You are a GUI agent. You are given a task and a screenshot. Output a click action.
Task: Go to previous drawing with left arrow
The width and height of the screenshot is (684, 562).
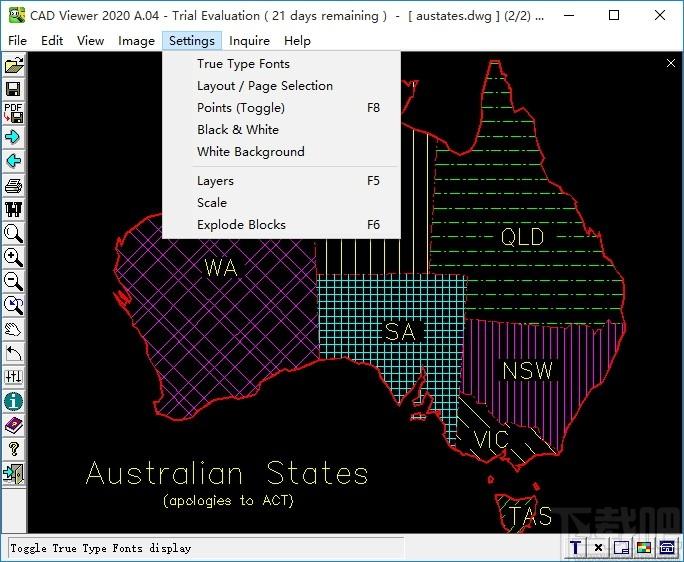point(14,161)
